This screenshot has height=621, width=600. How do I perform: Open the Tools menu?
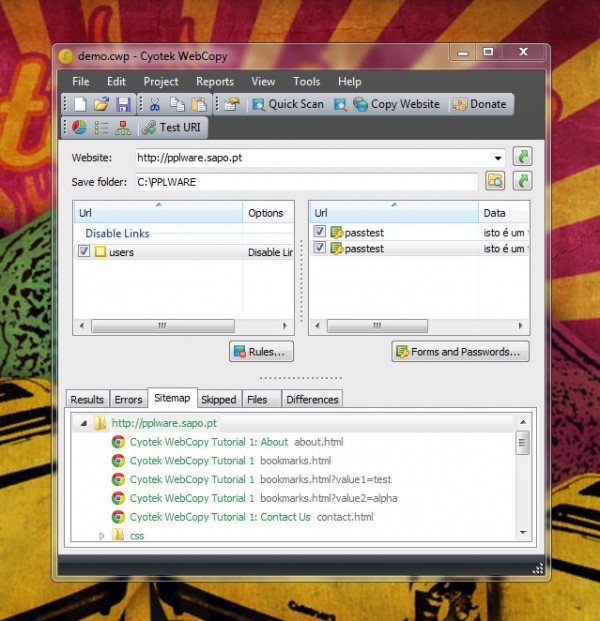[x=307, y=82]
